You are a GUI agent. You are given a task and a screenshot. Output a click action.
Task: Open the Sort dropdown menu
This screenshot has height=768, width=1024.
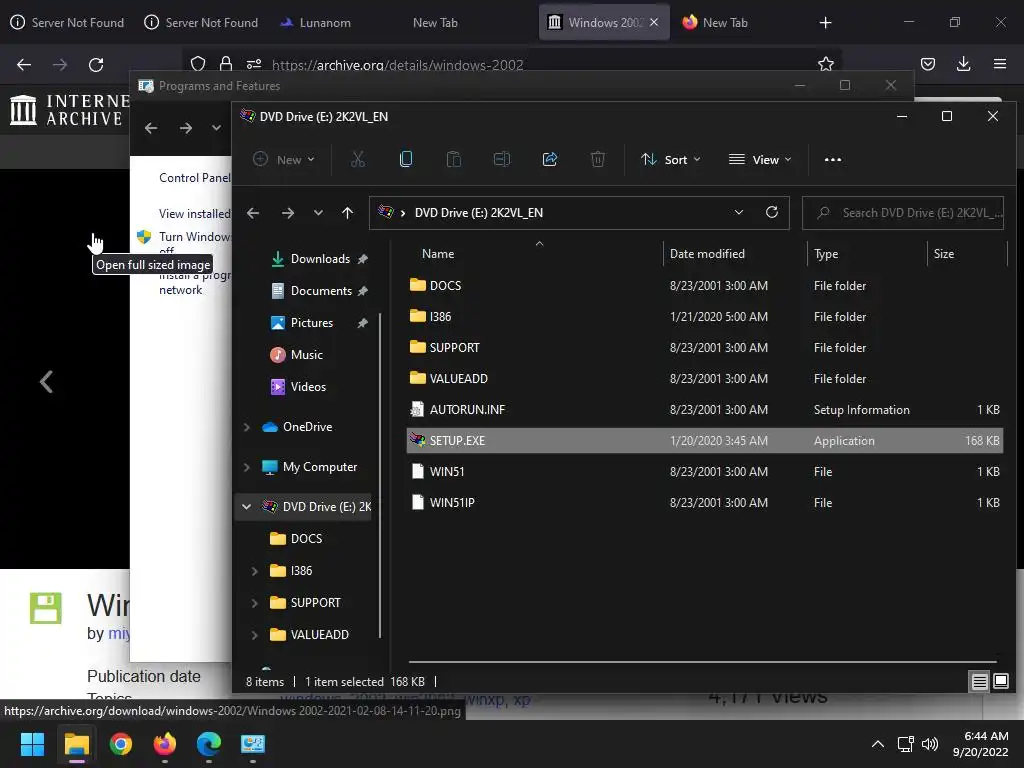(671, 159)
